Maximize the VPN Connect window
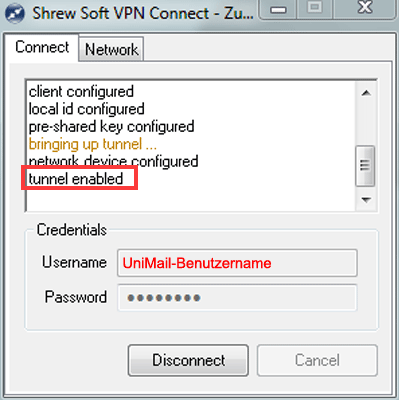This screenshot has width=399, height=400. (x=315, y=9)
